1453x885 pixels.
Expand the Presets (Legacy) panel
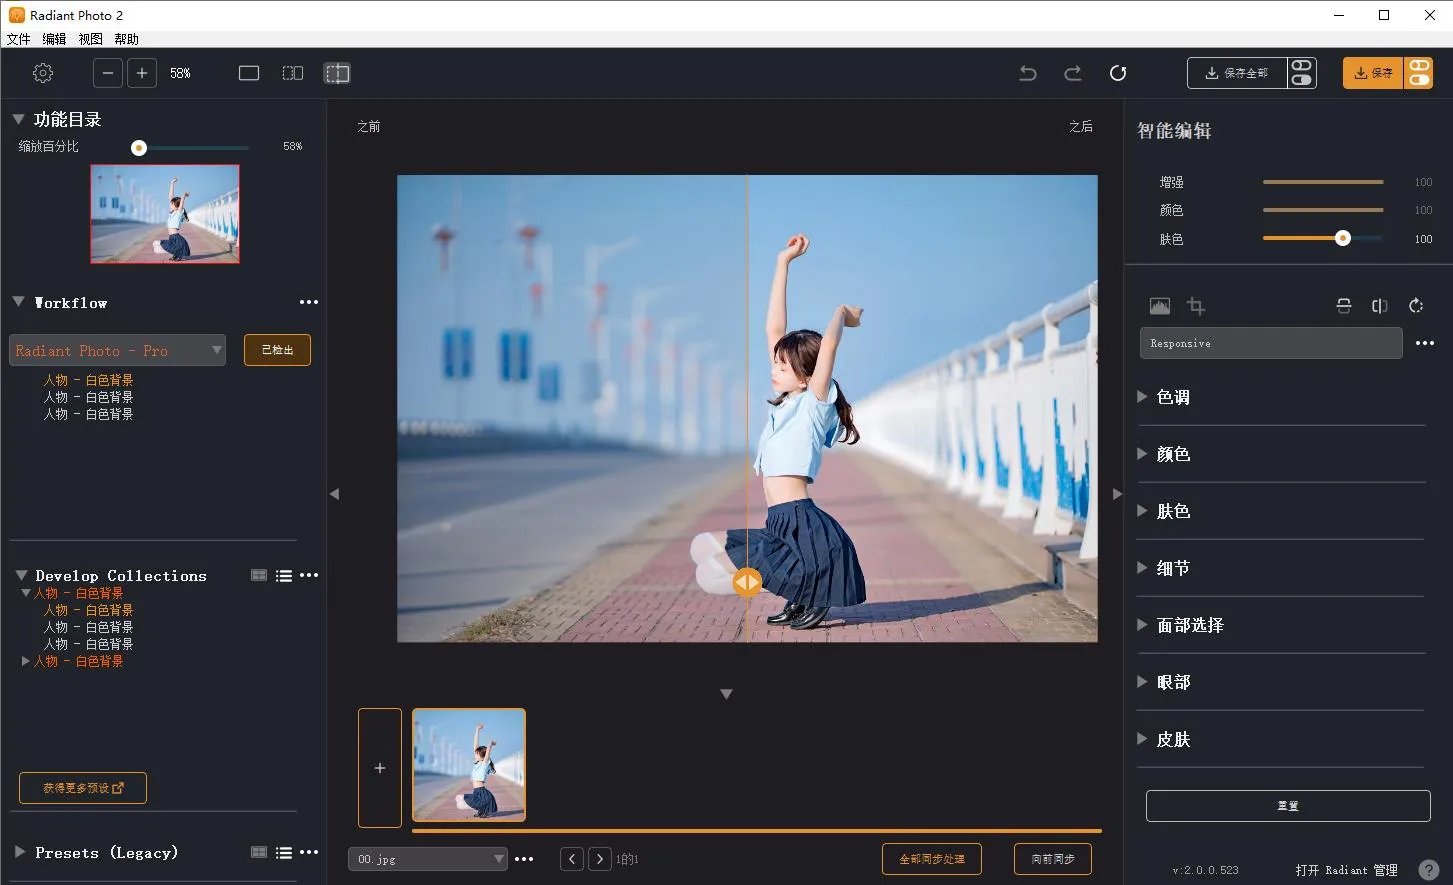click(20, 852)
